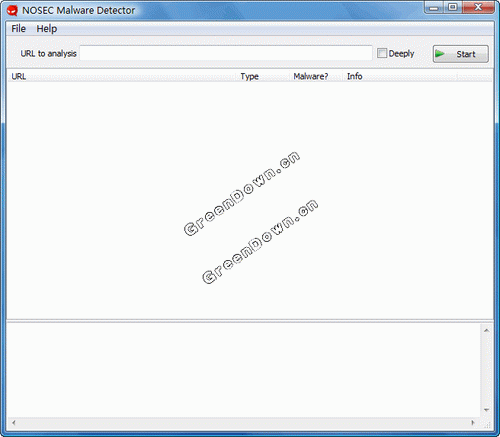
Task: Maximize the NOSEC Malware Detector window
Action: (453, 7)
